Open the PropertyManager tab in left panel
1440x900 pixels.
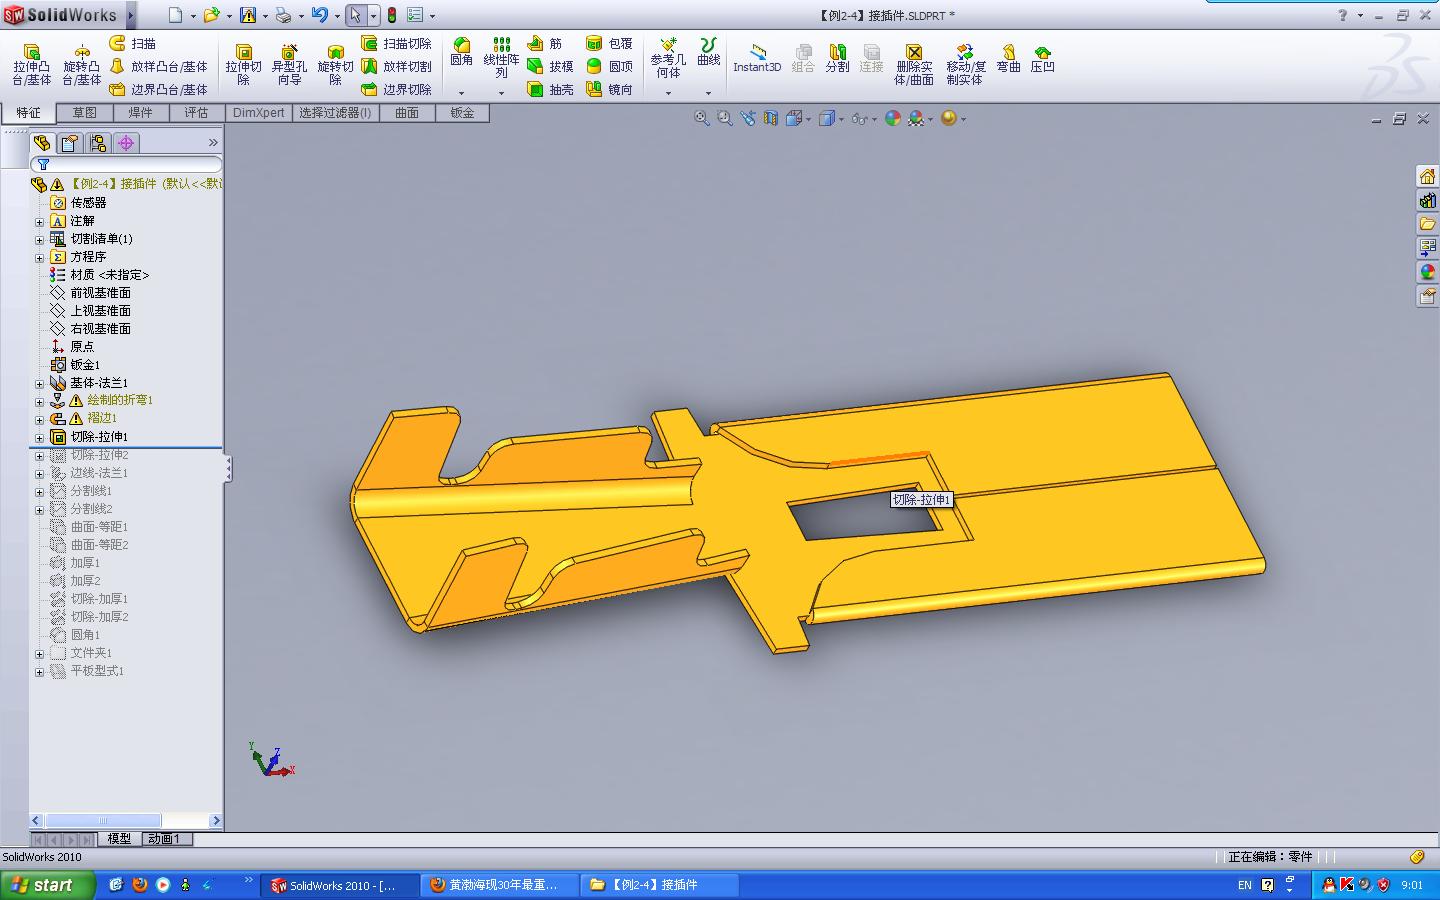(69, 143)
